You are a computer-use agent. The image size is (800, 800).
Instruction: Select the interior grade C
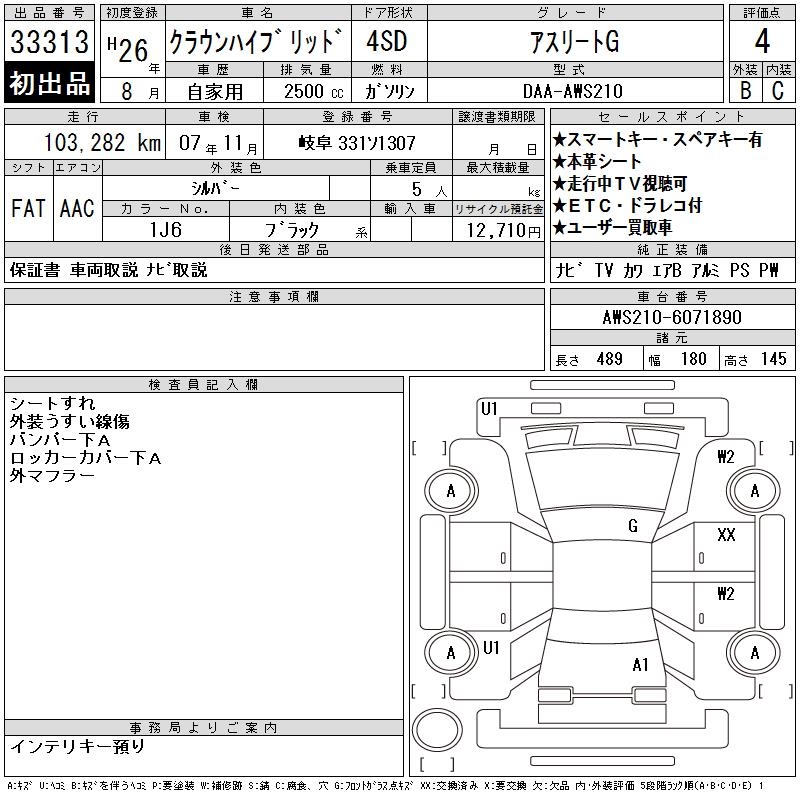click(x=778, y=91)
